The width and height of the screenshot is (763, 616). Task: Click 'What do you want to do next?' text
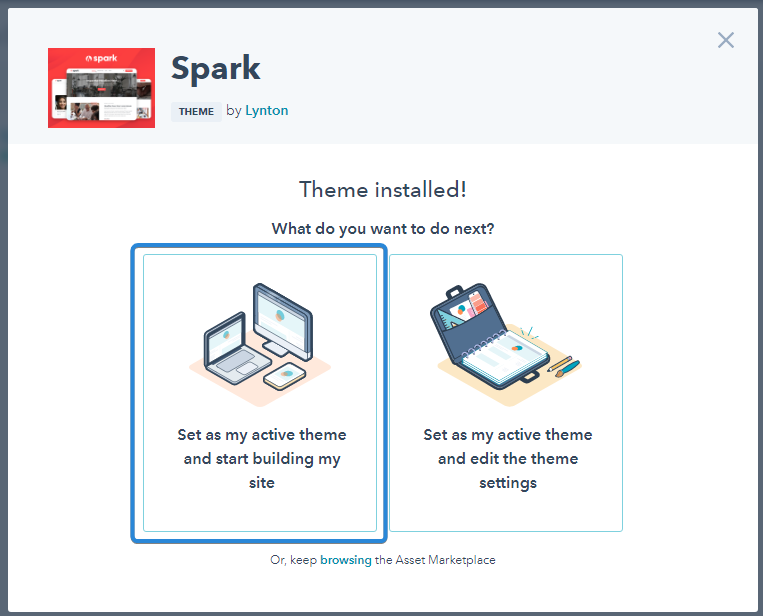pyautogui.click(x=383, y=228)
